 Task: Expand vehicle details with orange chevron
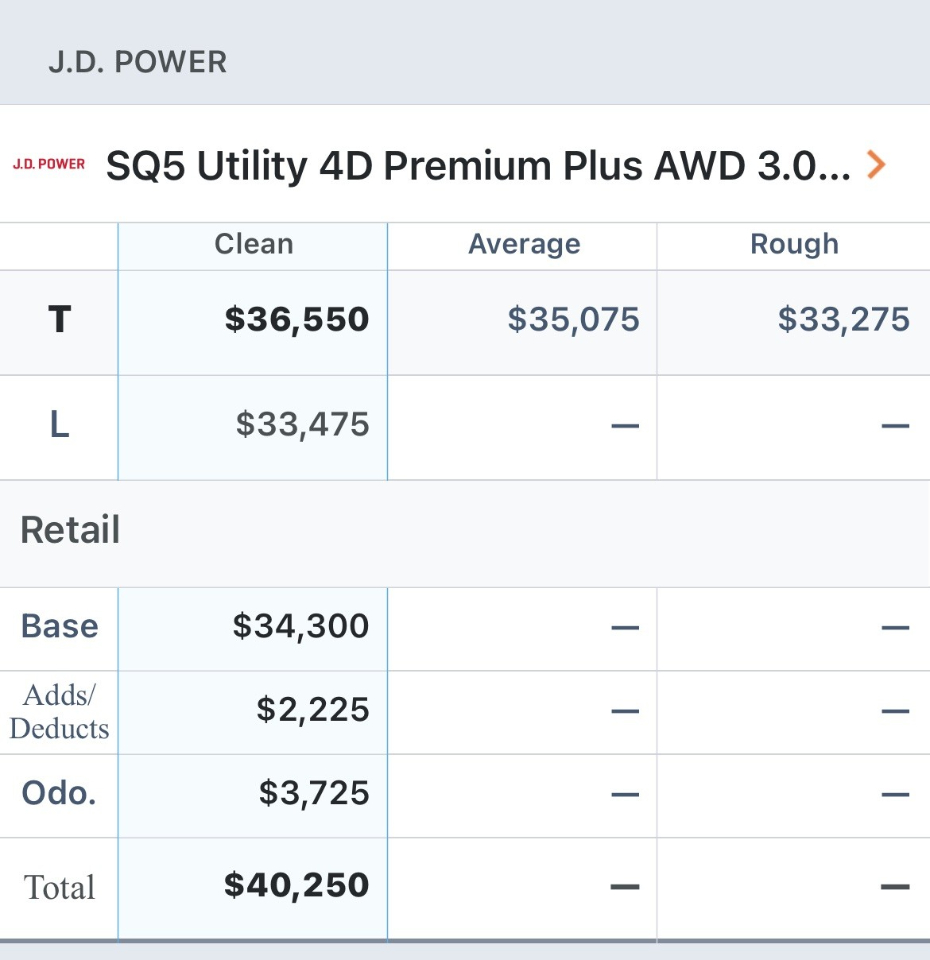[x=876, y=164]
